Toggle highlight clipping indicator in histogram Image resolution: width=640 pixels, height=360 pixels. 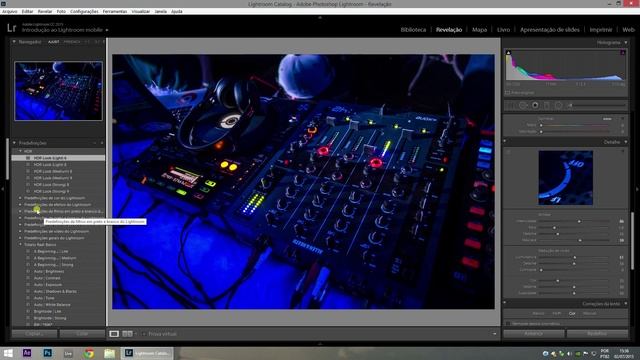coord(622,53)
